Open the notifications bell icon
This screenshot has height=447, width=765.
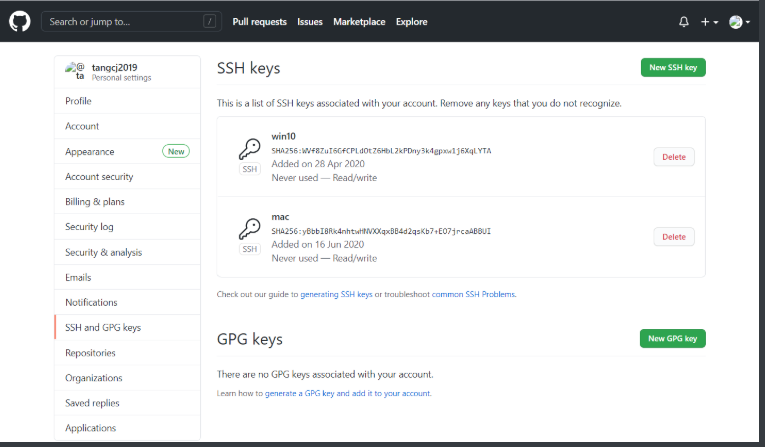(684, 22)
